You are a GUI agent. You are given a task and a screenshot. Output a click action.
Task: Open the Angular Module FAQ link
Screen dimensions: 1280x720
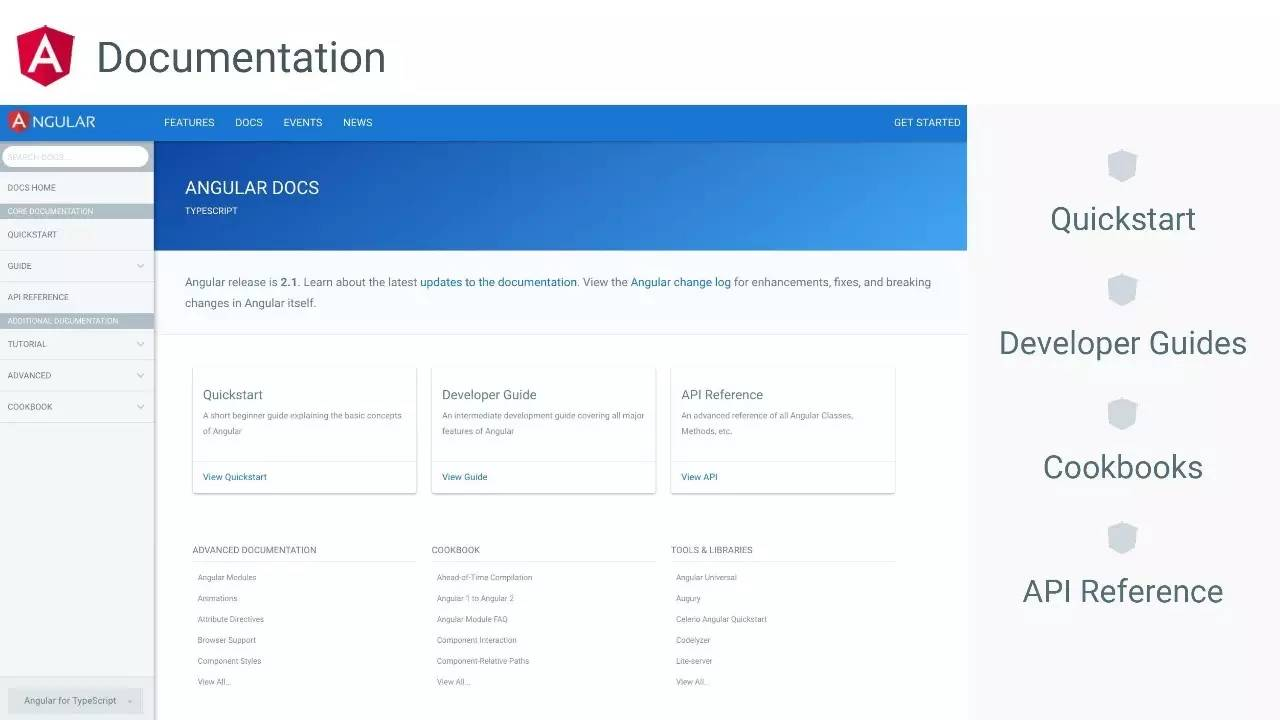[472, 620]
